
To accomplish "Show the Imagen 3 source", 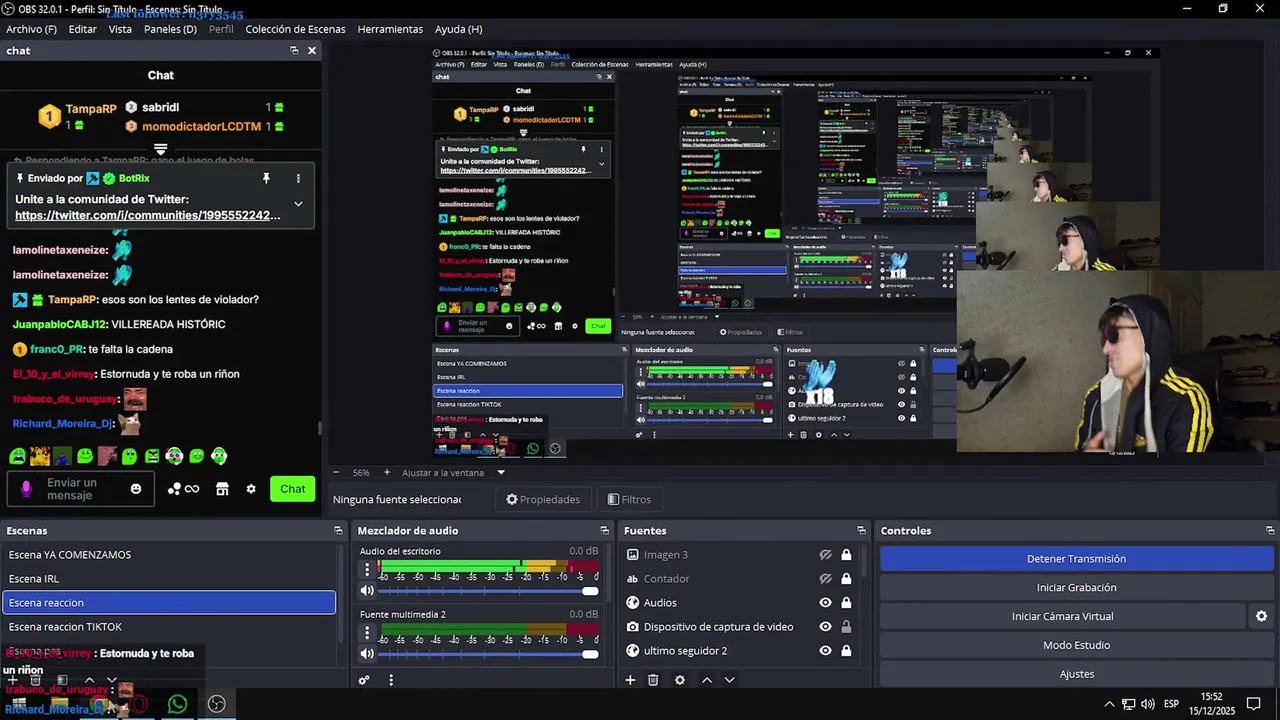I will [x=825, y=555].
